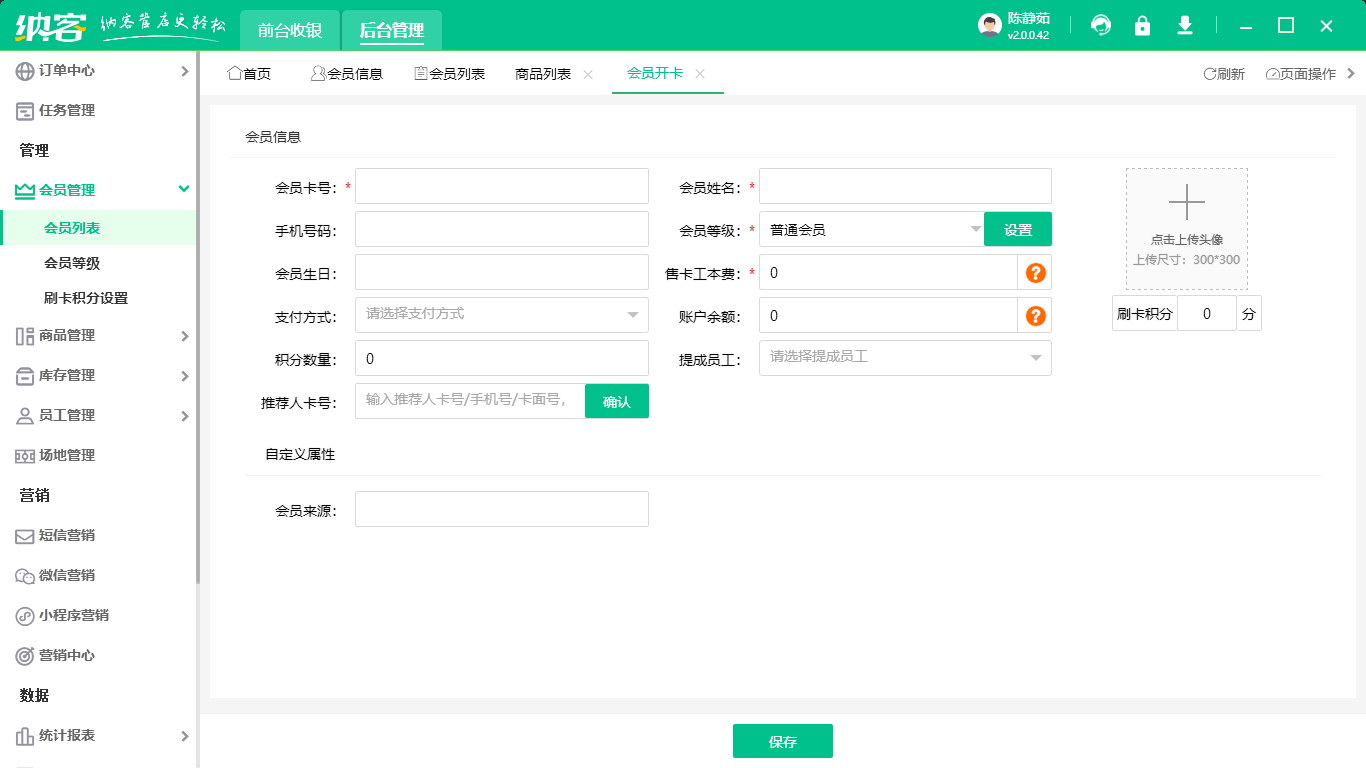
Task: Open 刷卡积分设置 in sidebar
Action: (x=86, y=298)
